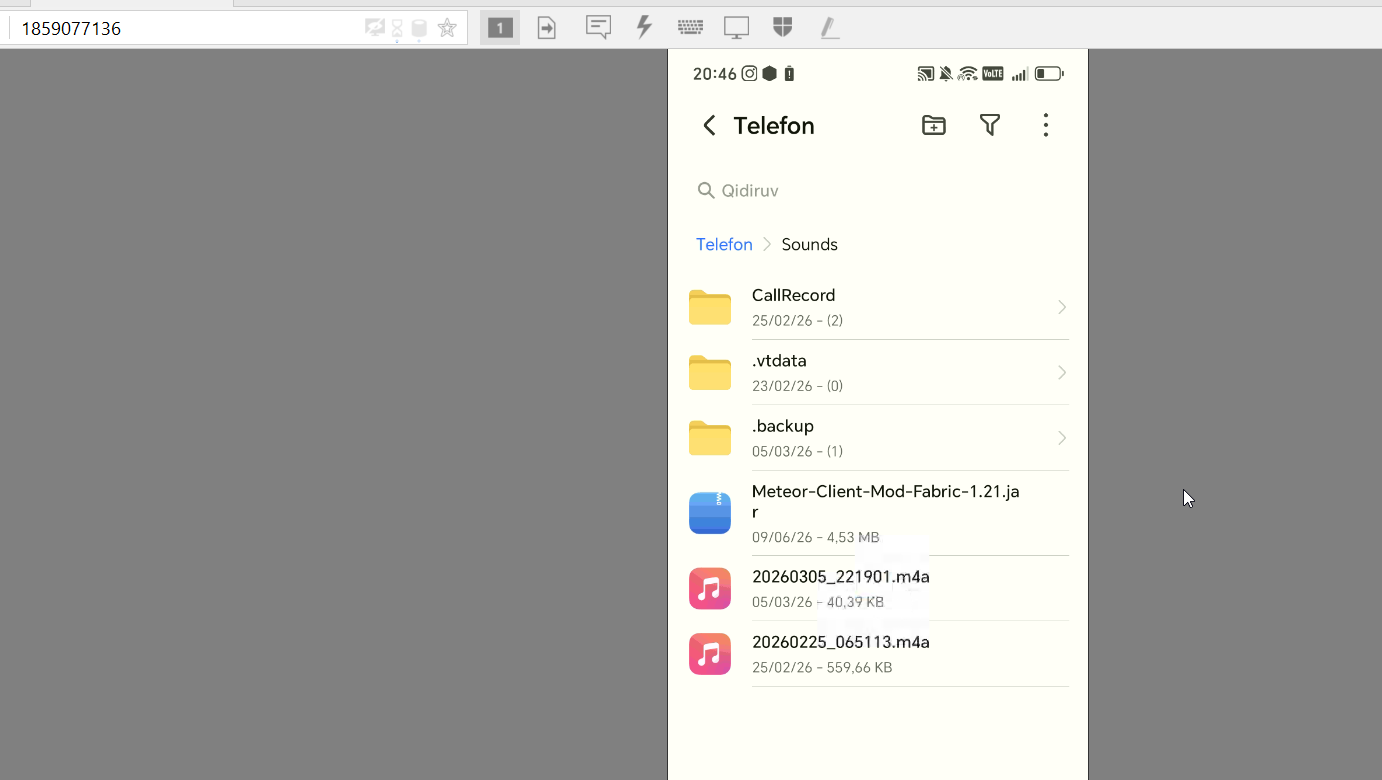Viewport: 1382px width, 780px height.
Task: Open Meteor-Client-Mod-Fabric-1.21.jar file
Action: (x=878, y=513)
